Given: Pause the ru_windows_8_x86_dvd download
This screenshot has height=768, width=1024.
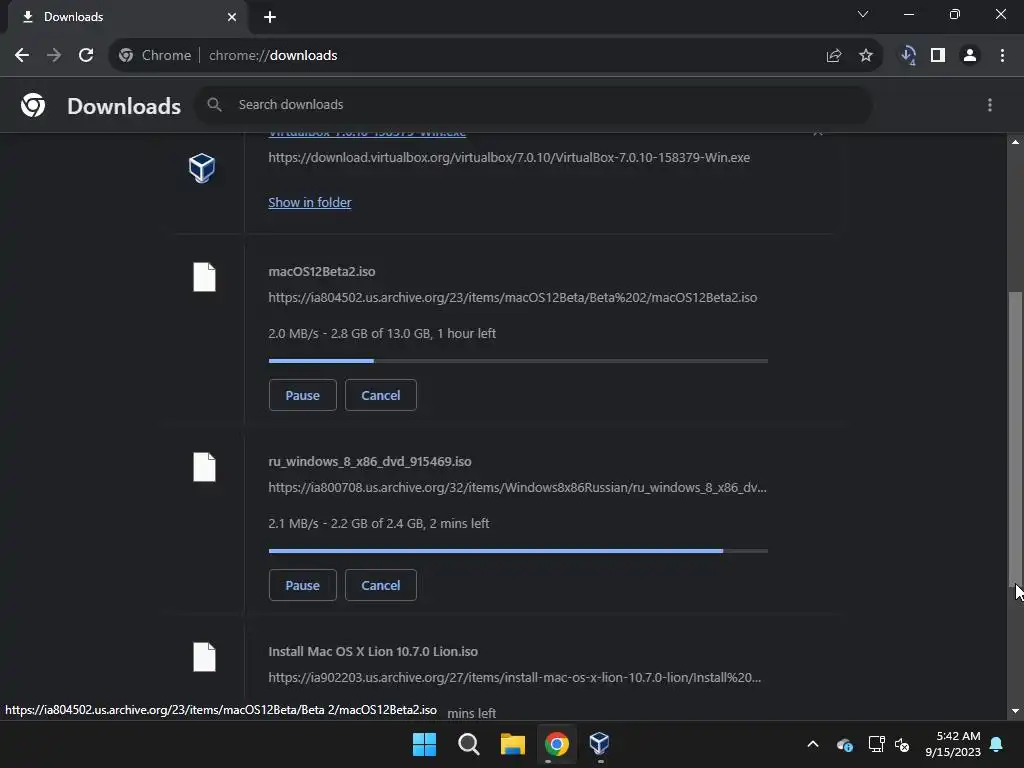Looking at the screenshot, I should pos(302,585).
